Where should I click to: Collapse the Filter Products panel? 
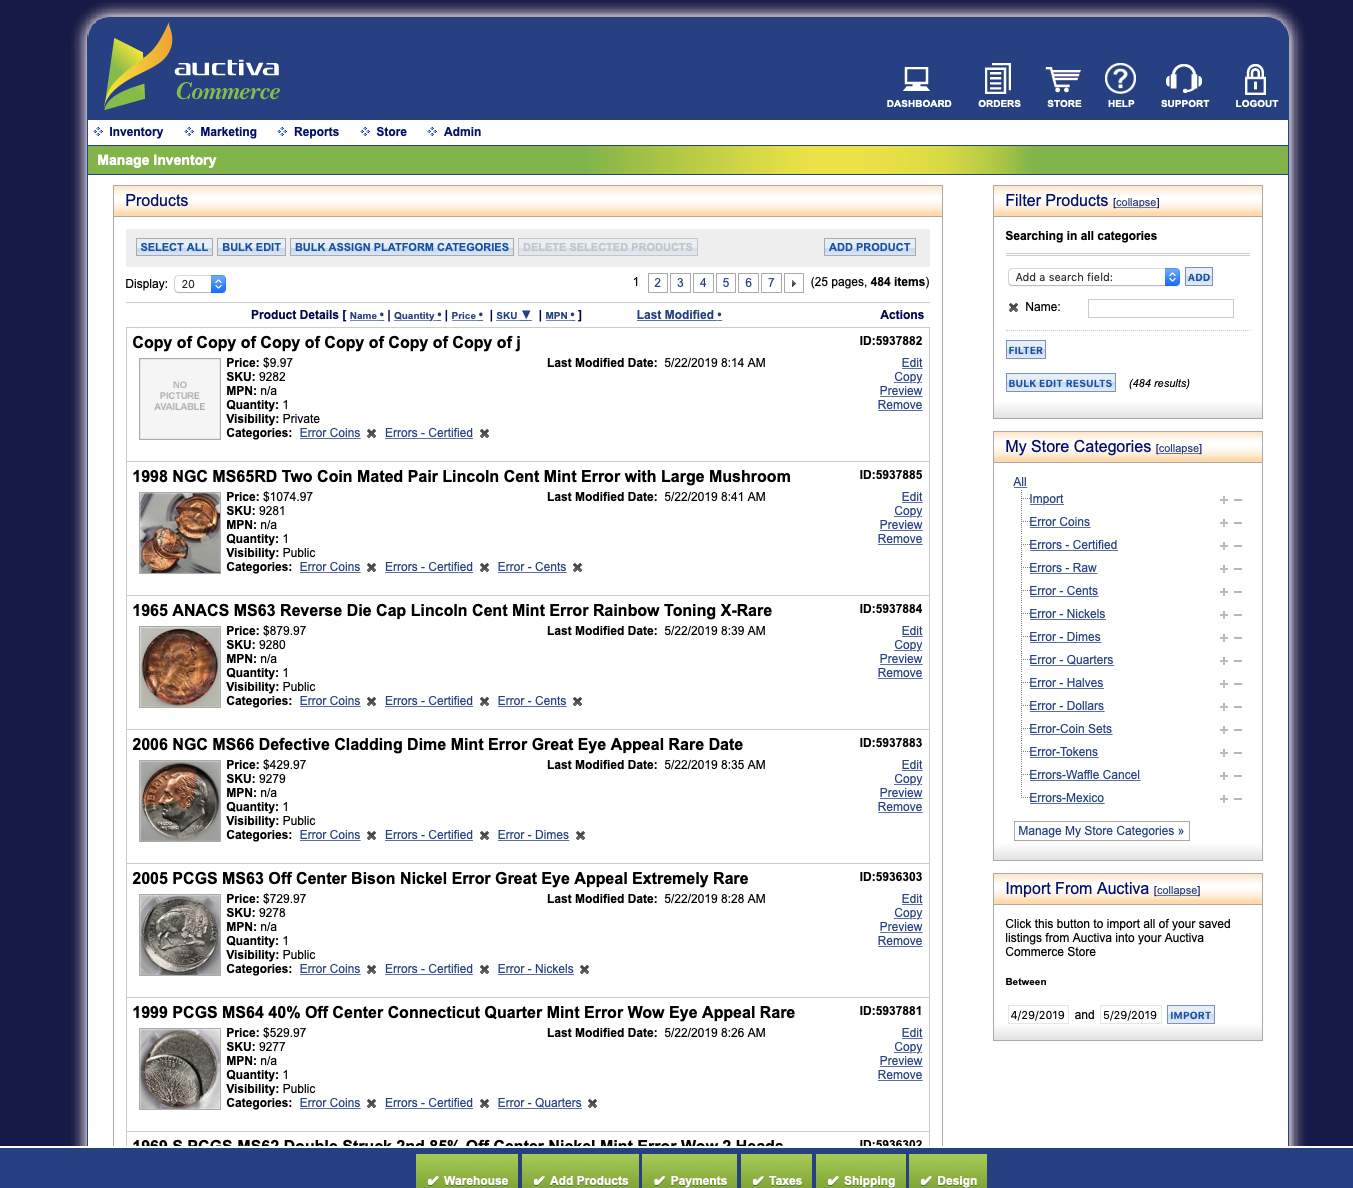pos(1136,203)
